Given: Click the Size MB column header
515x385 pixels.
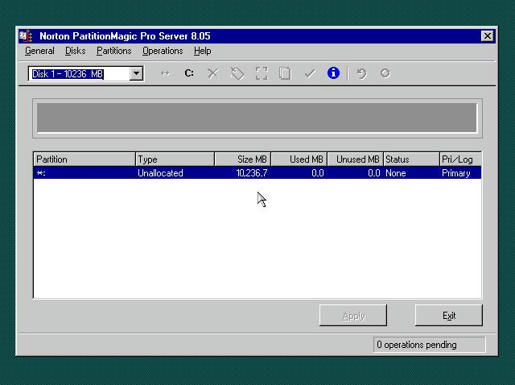Looking at the screenshot, I should tap(243, 159).
